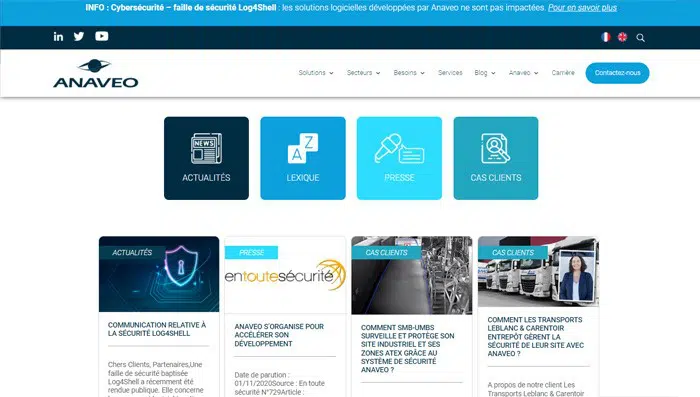Go to the Carrière menu item
The height and width of the screenshot is (397, 700).
(x=563, y=73)
